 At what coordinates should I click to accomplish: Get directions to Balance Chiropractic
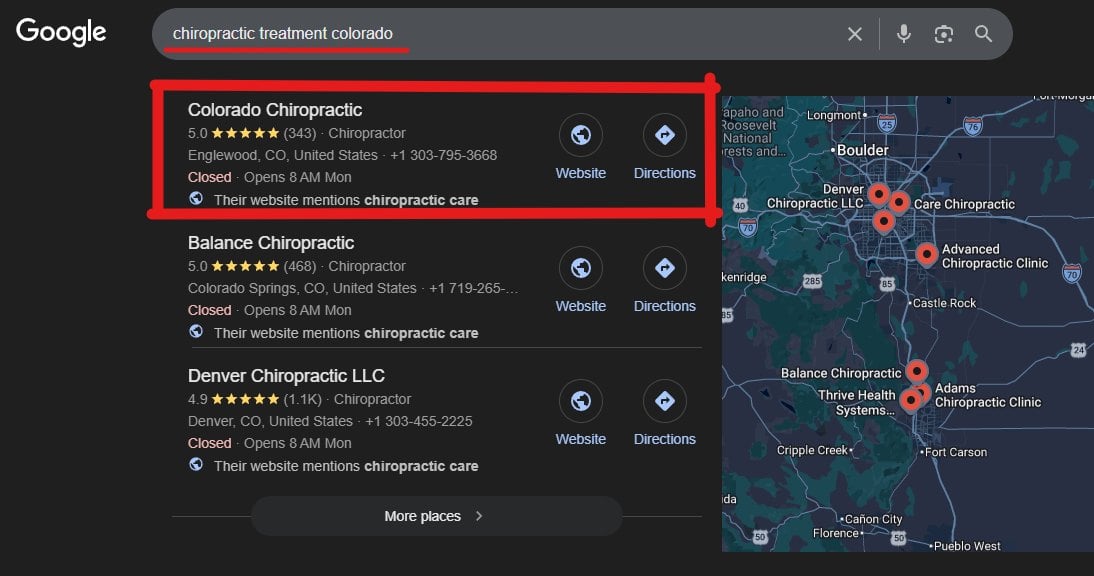(x=664, y=268)
